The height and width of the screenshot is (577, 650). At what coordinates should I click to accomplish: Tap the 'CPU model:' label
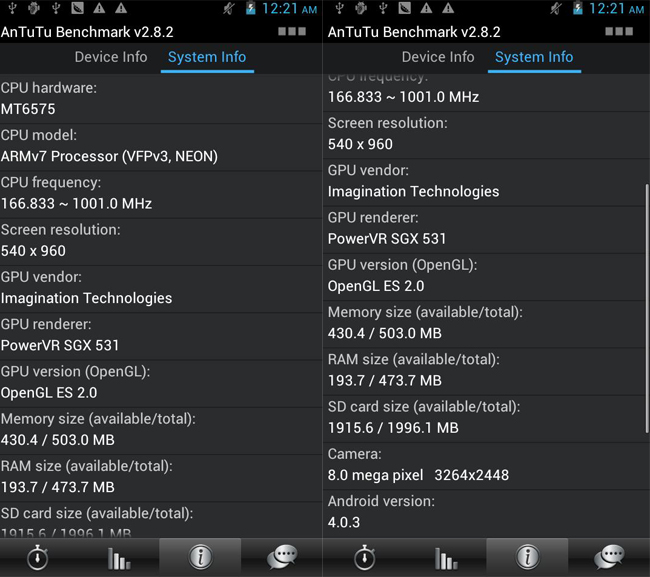pyautogui.click(x=39, y=135)
